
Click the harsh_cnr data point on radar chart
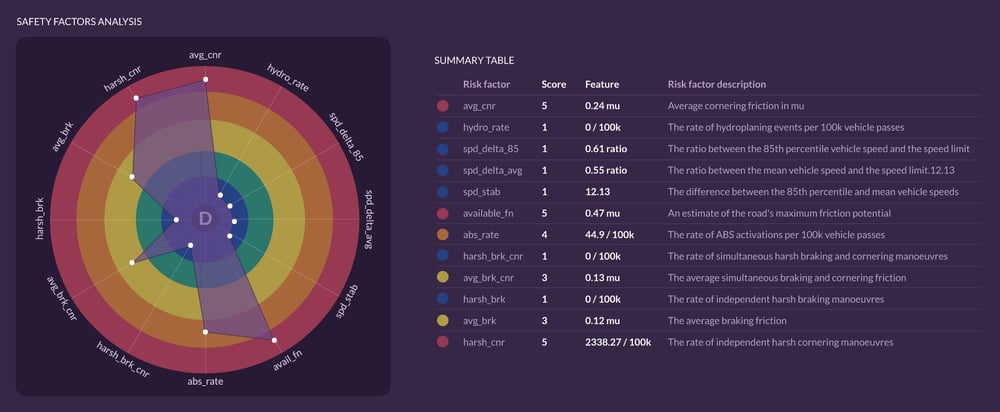click(136, 98)
